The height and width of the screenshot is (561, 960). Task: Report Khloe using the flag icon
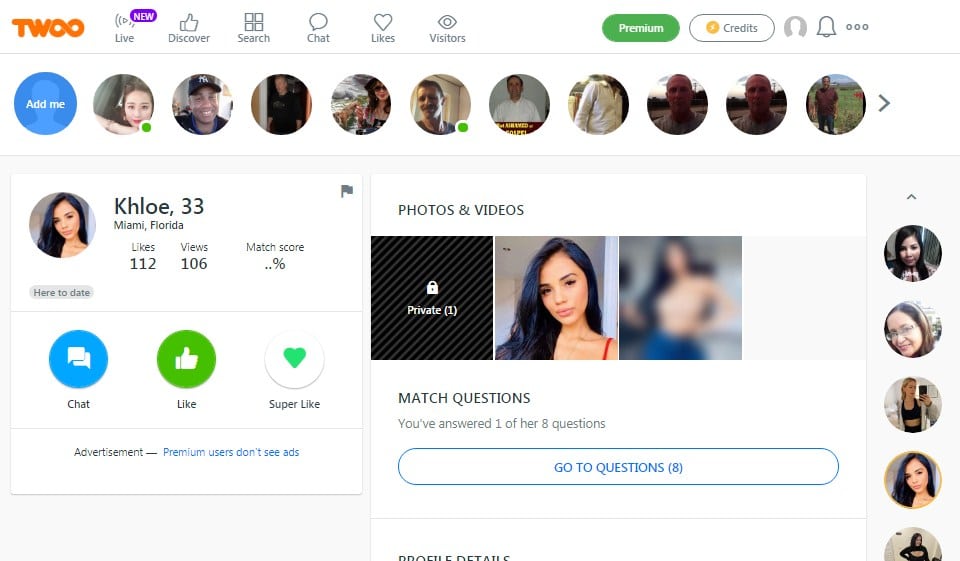pyautogui.click(x=347, y=191)
